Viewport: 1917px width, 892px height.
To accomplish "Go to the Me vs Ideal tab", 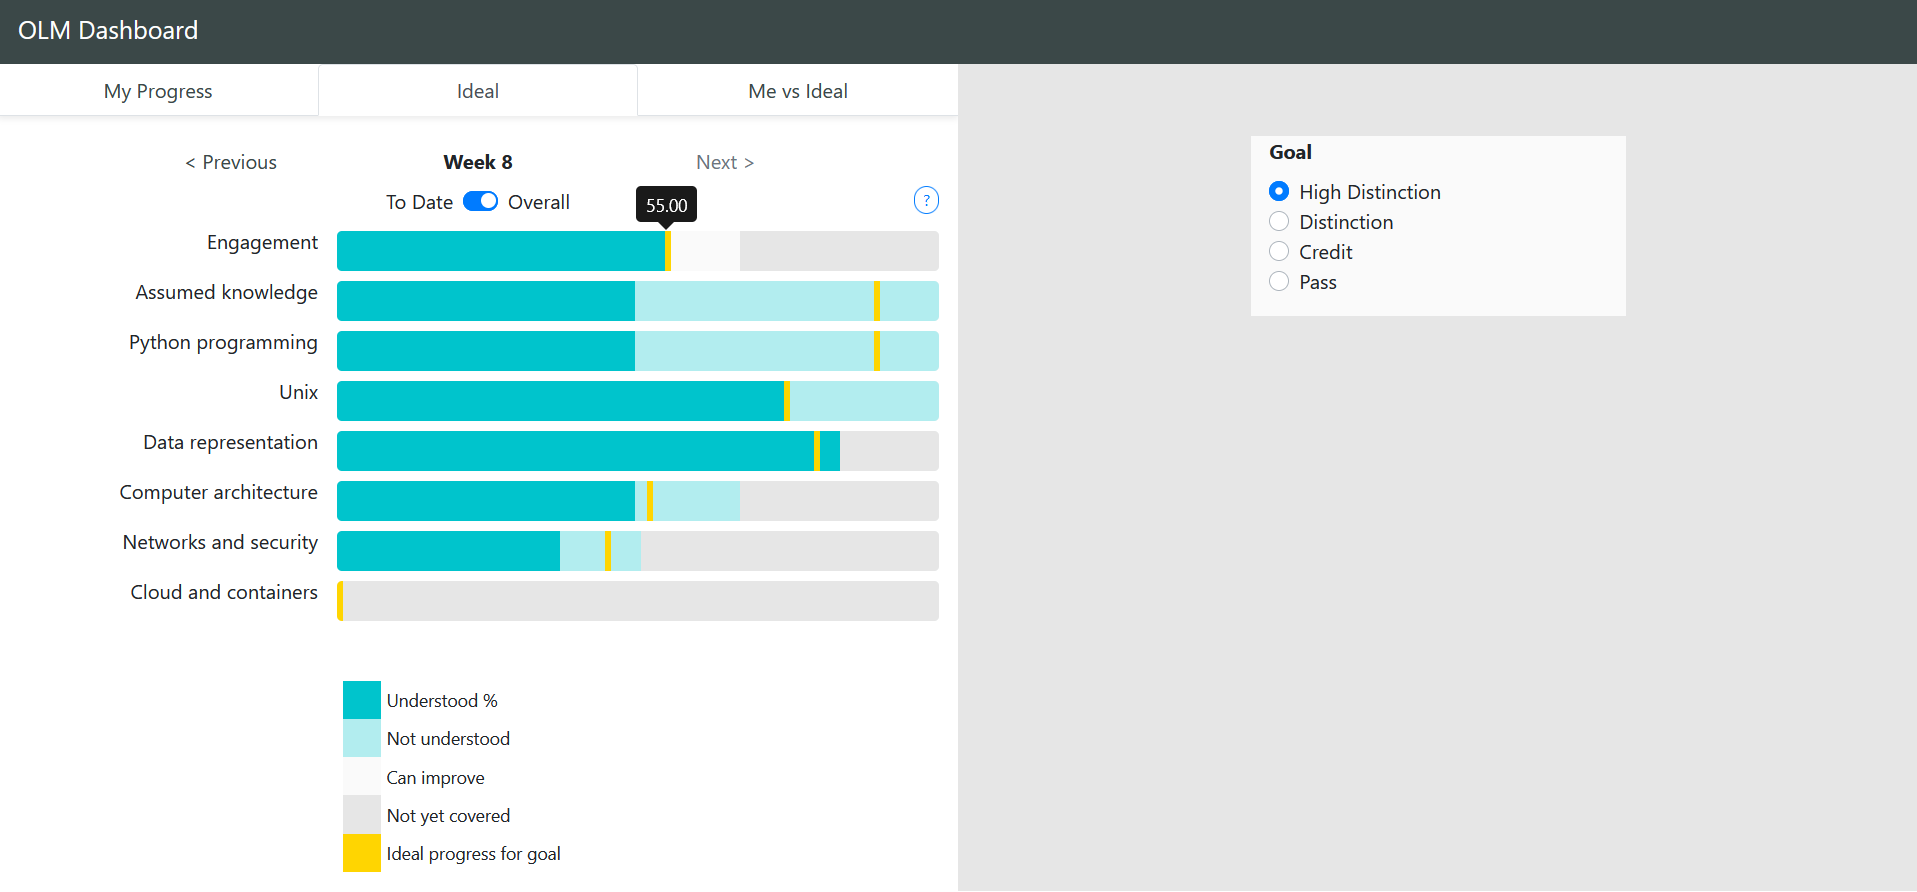I will pyautogui.click(x=798, y=91).
